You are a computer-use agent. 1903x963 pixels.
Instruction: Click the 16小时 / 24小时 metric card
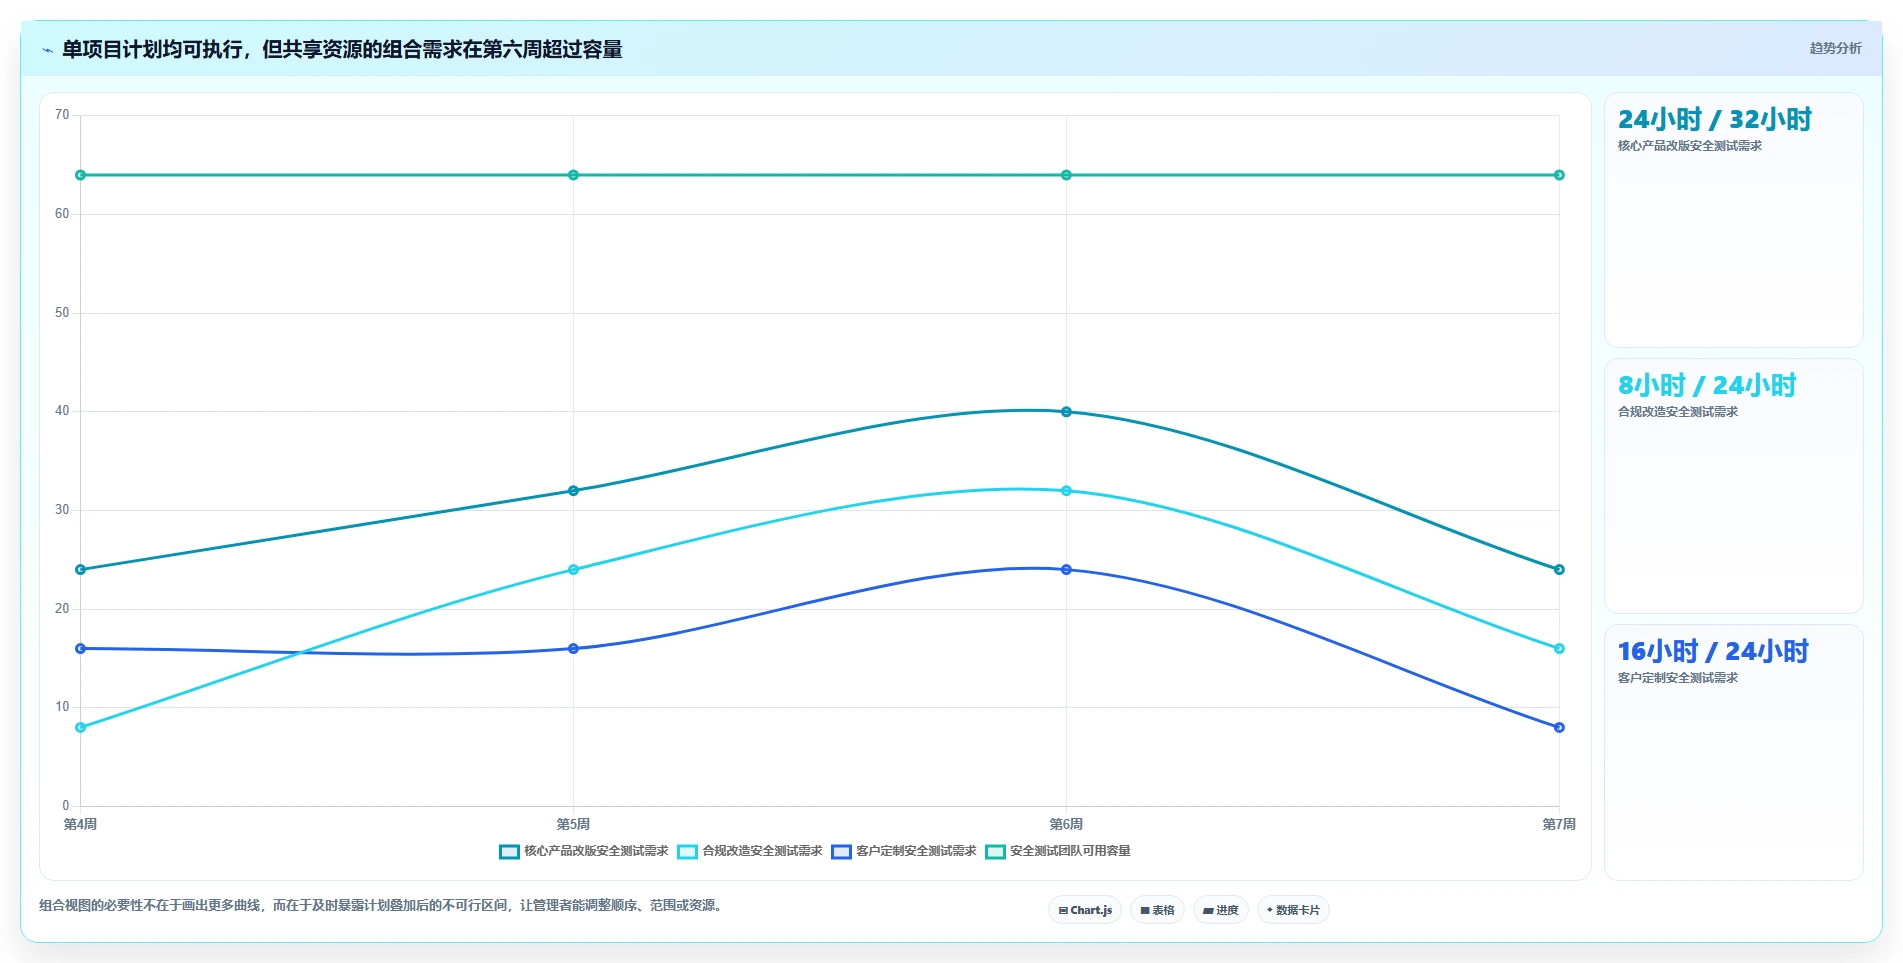[x=1733, y=752]
